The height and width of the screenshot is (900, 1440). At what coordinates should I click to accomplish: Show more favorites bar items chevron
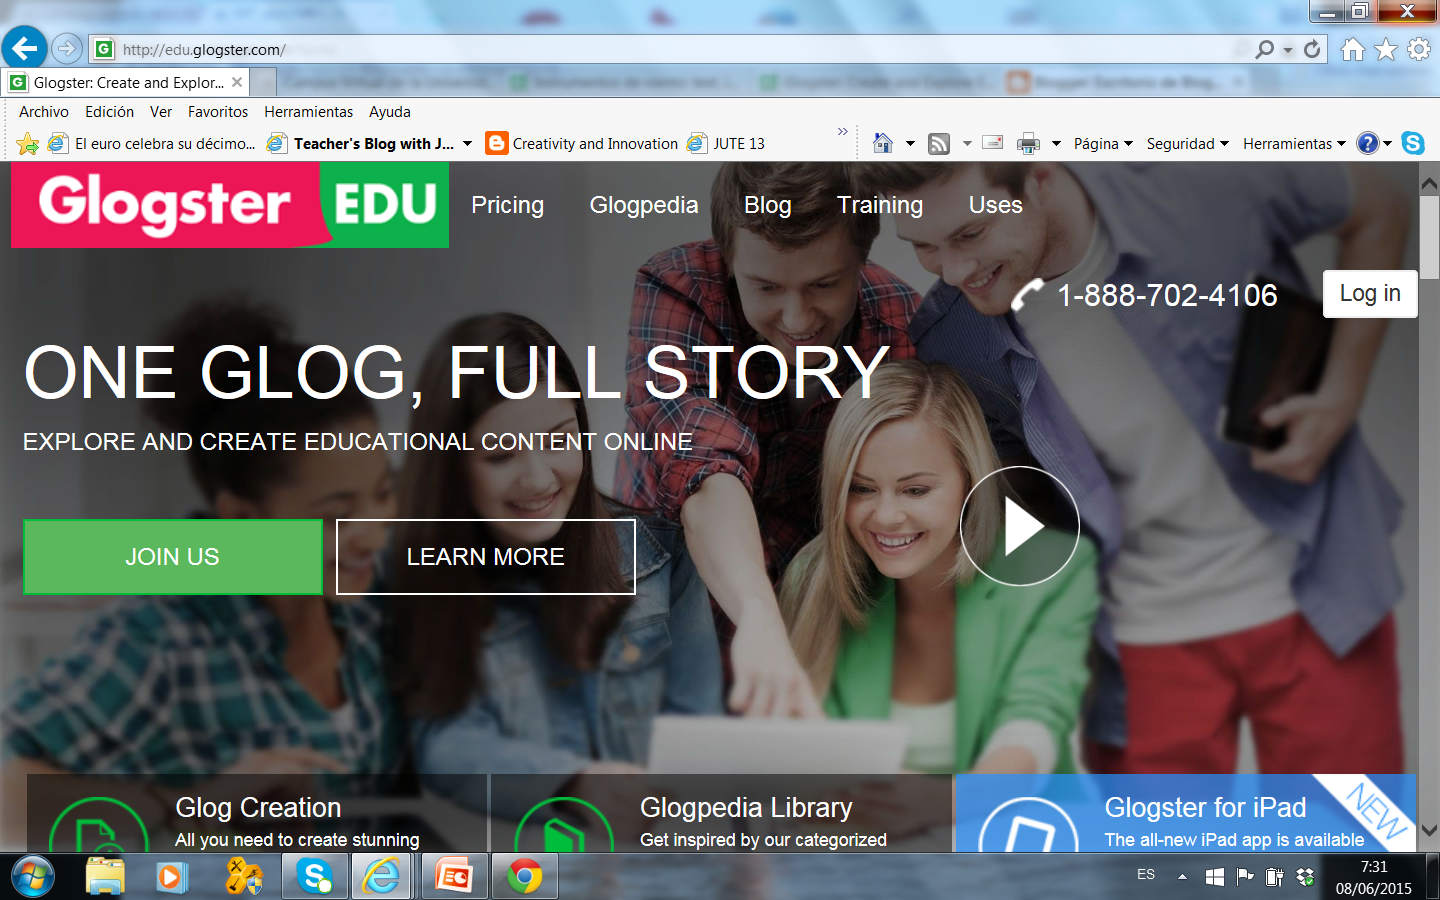point(842,131)
